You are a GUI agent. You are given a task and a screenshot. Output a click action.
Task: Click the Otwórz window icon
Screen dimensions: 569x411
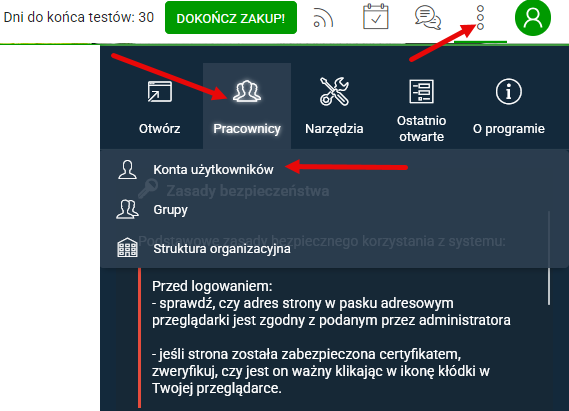(160, 92)
